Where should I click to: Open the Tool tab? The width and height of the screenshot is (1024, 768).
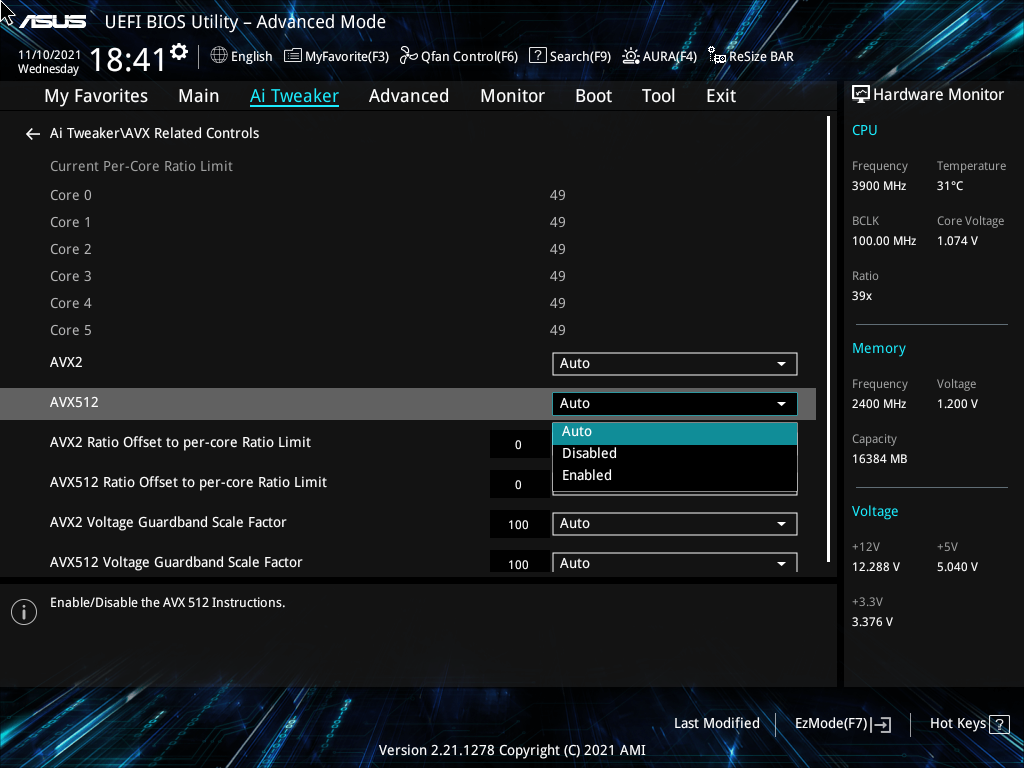pos(658,96)
